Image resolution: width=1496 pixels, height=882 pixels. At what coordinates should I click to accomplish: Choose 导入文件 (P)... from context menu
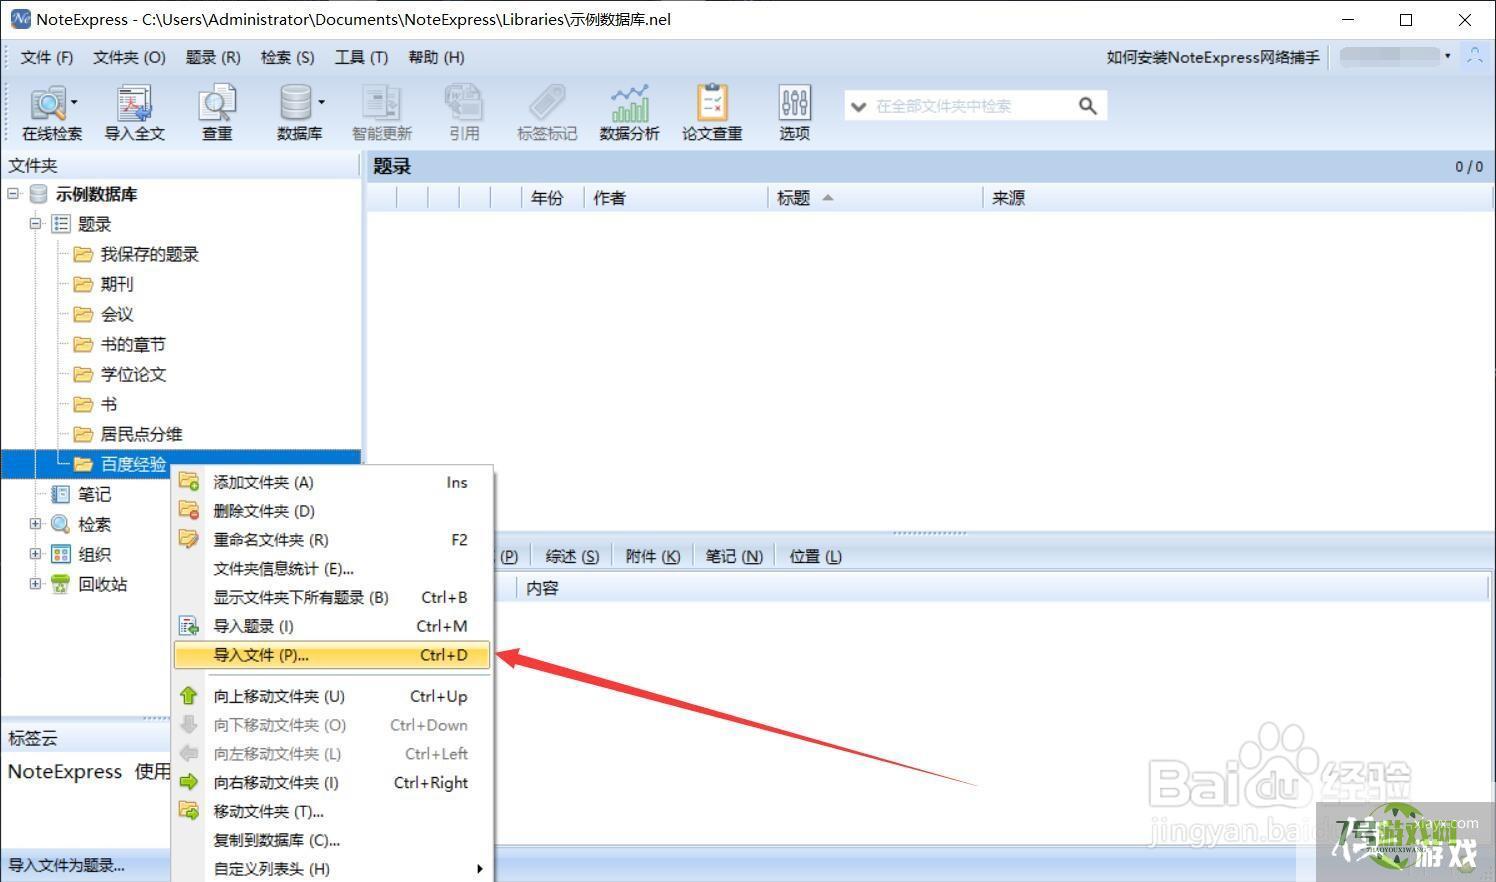[x=332, y=655]
